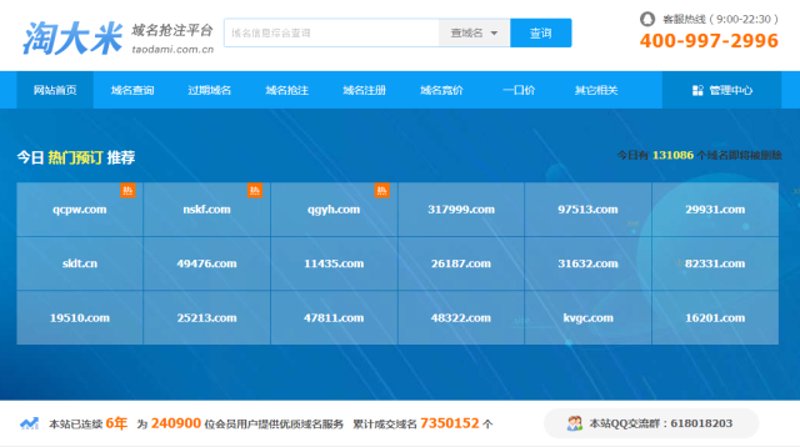
Task: Select domain 49476.com
Action: coord(207,263)
